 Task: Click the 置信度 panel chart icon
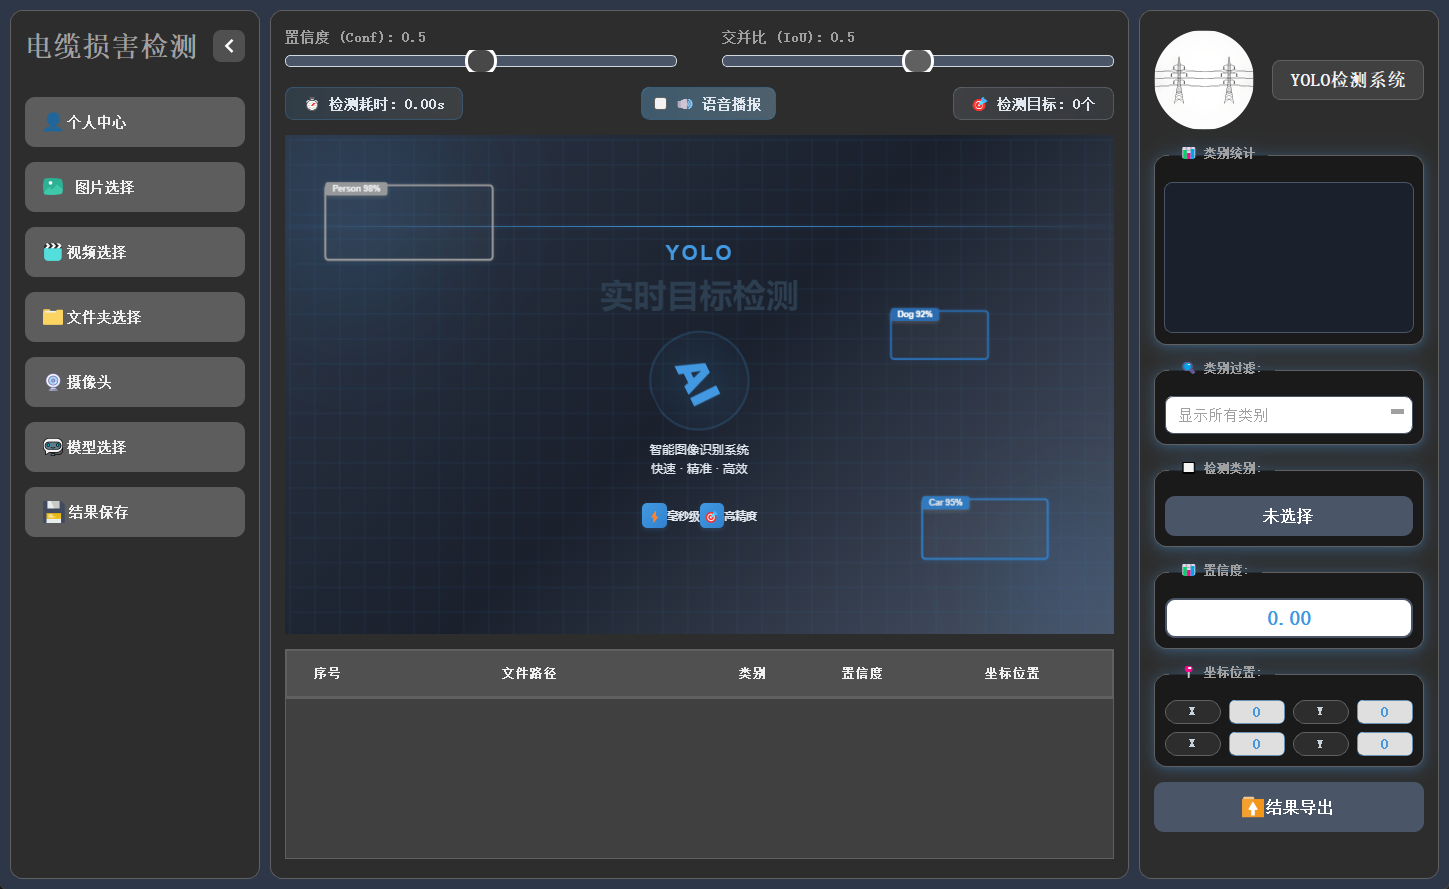tap(1188, 570)
